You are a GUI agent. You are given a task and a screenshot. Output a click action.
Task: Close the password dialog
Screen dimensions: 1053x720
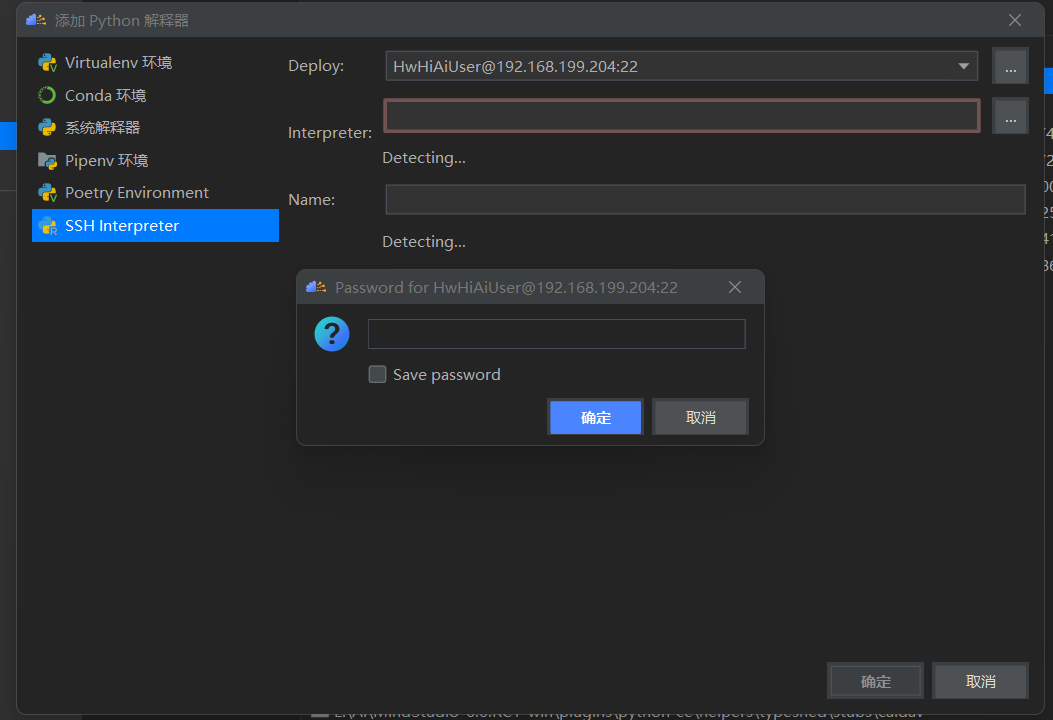tap(735, 288)
